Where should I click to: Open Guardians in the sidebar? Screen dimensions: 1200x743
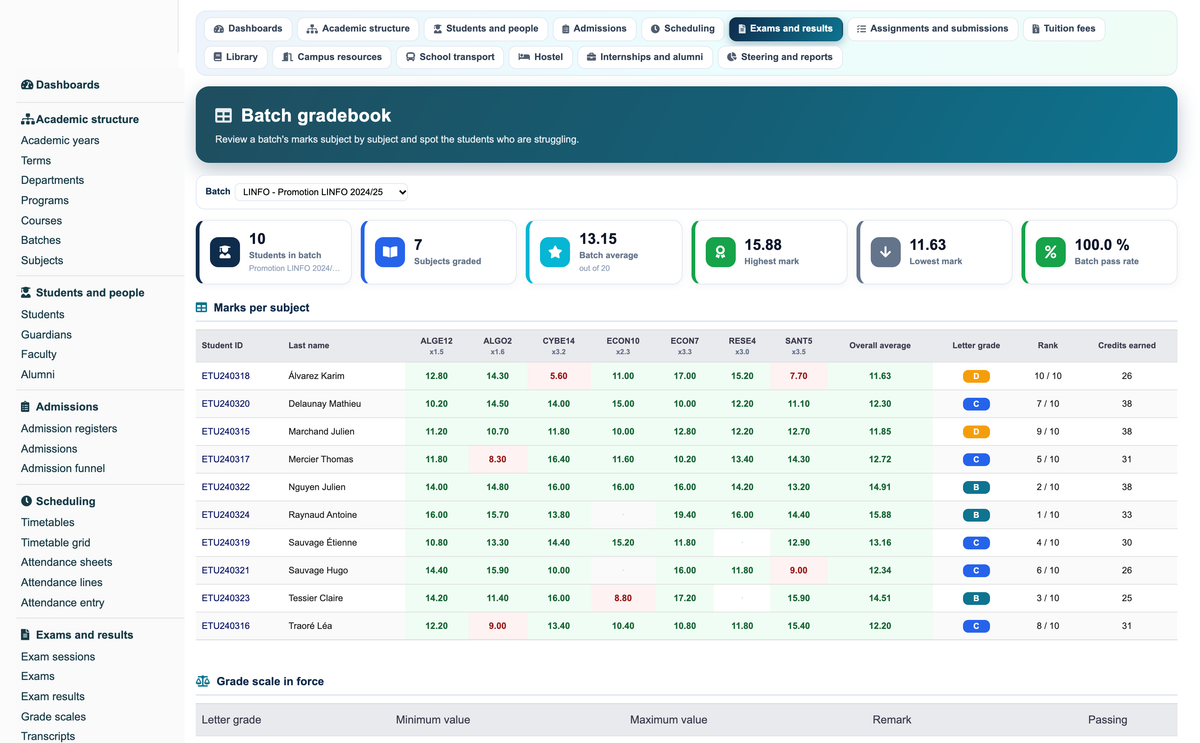tap(46, 335)
